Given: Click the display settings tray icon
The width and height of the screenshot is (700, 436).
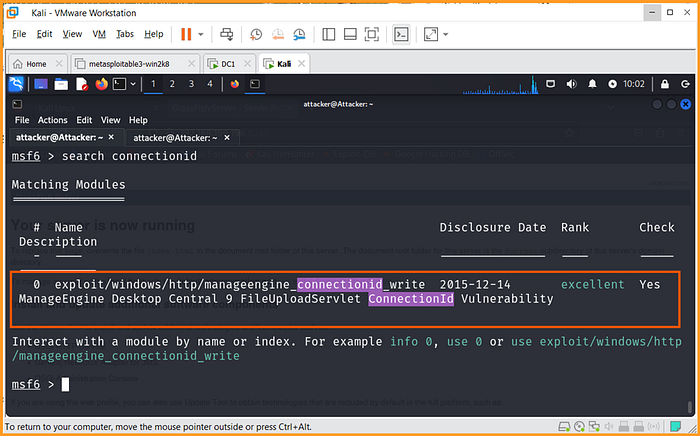Looking at the screenshot, I should click(x=550, y=84).
